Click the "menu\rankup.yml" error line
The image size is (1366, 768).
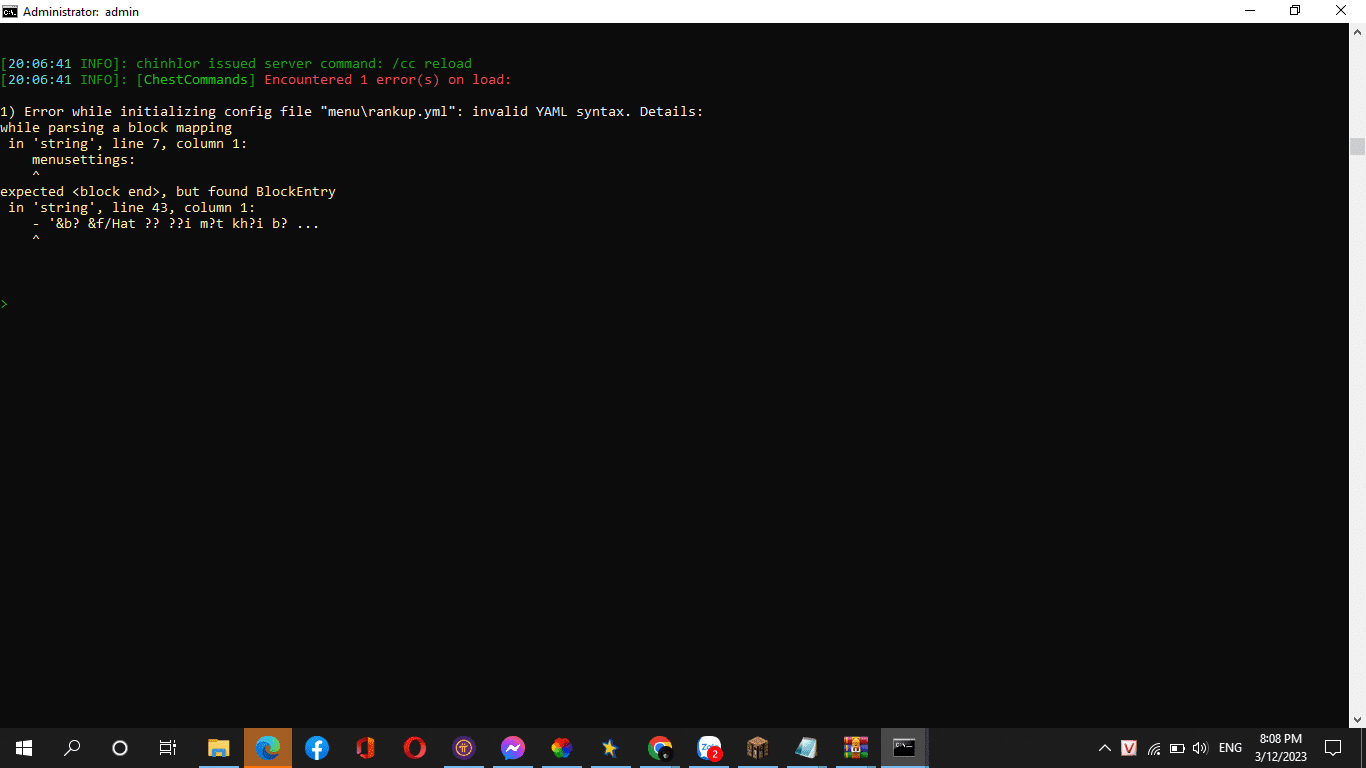(352, 112)
